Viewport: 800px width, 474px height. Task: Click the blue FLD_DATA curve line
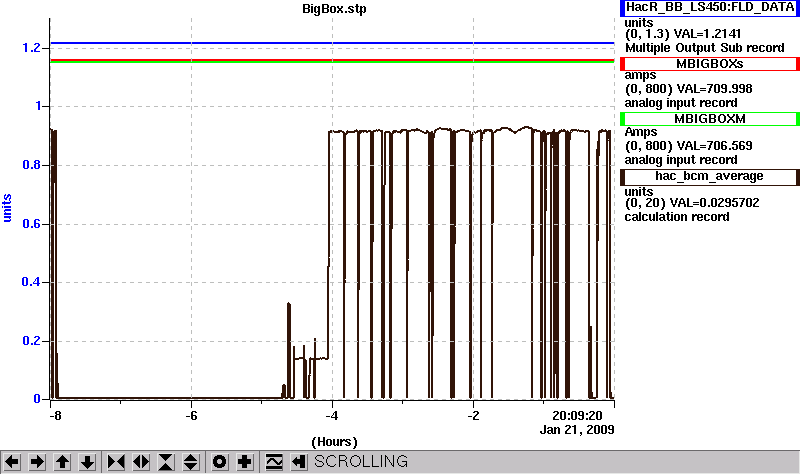tap(332, 43)
